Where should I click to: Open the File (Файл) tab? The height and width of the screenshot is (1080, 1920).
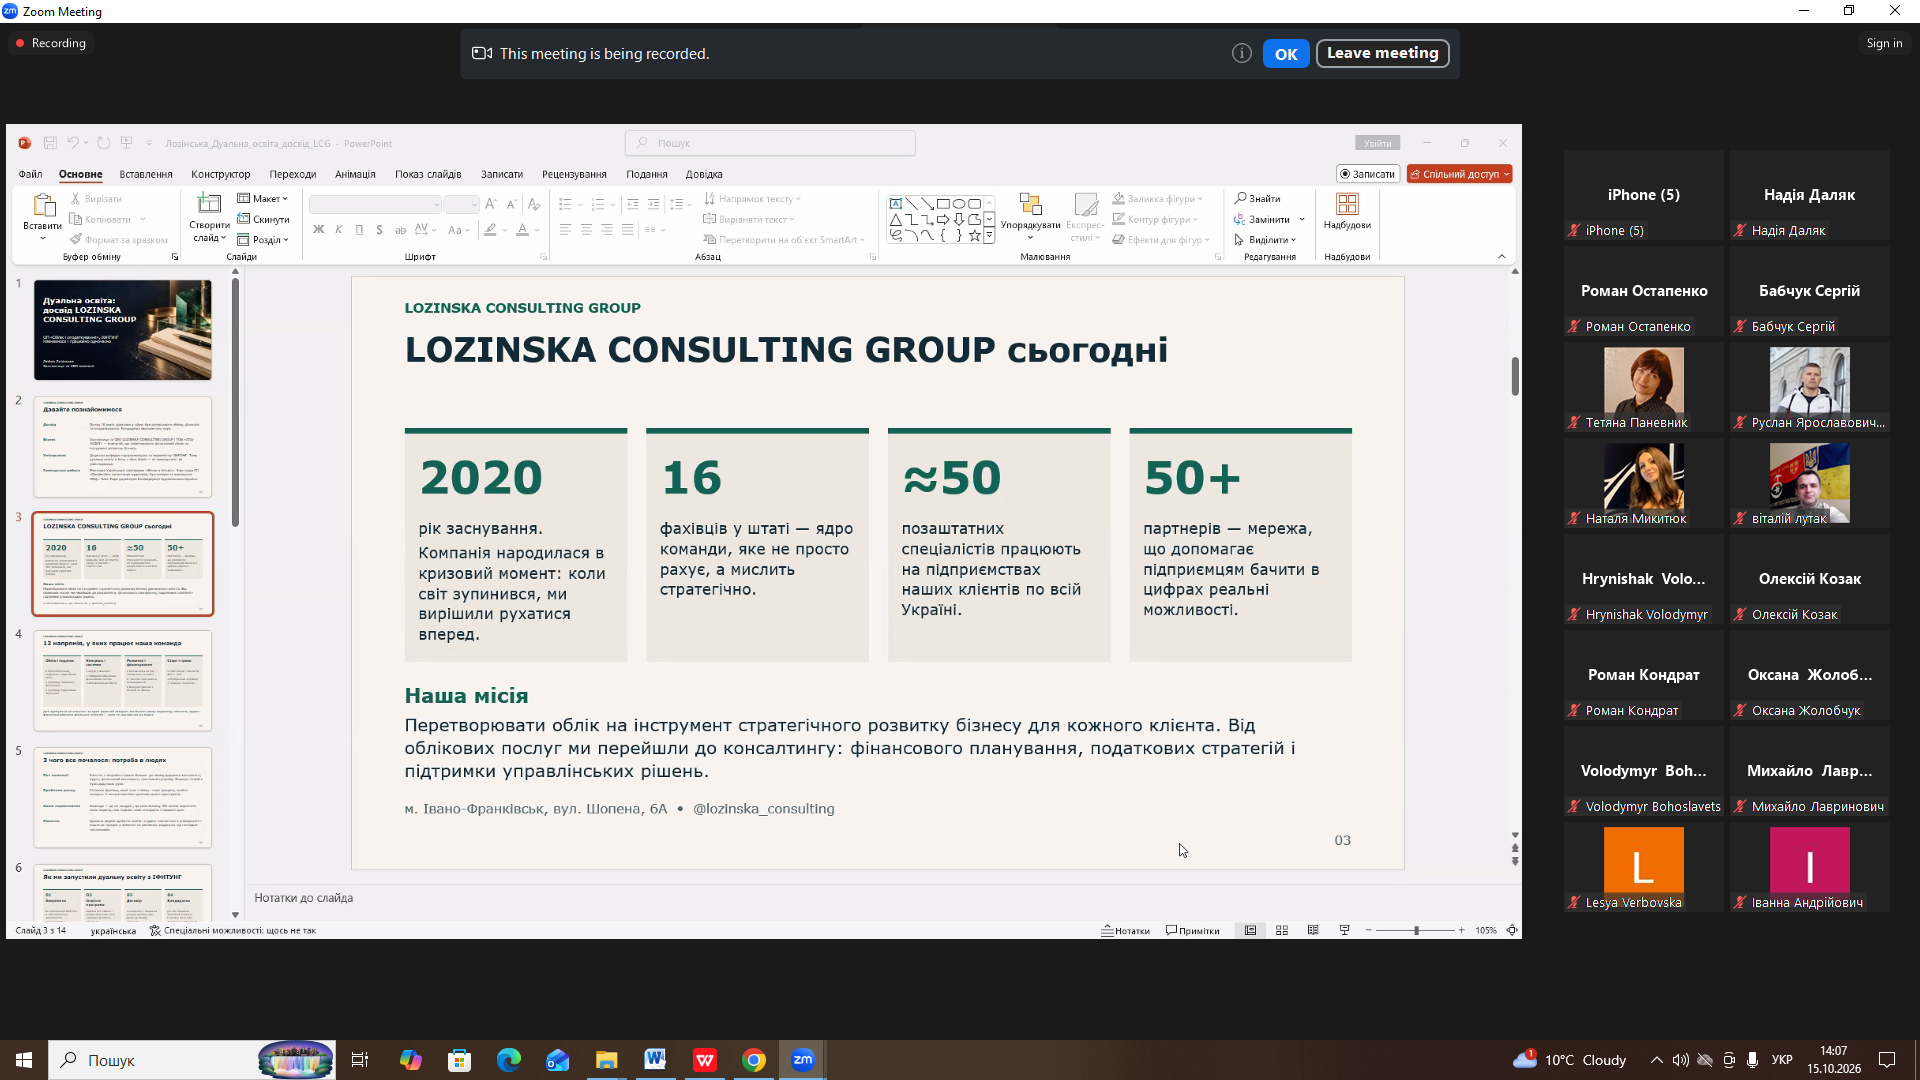pyautogui.click(x=30, y=174)
